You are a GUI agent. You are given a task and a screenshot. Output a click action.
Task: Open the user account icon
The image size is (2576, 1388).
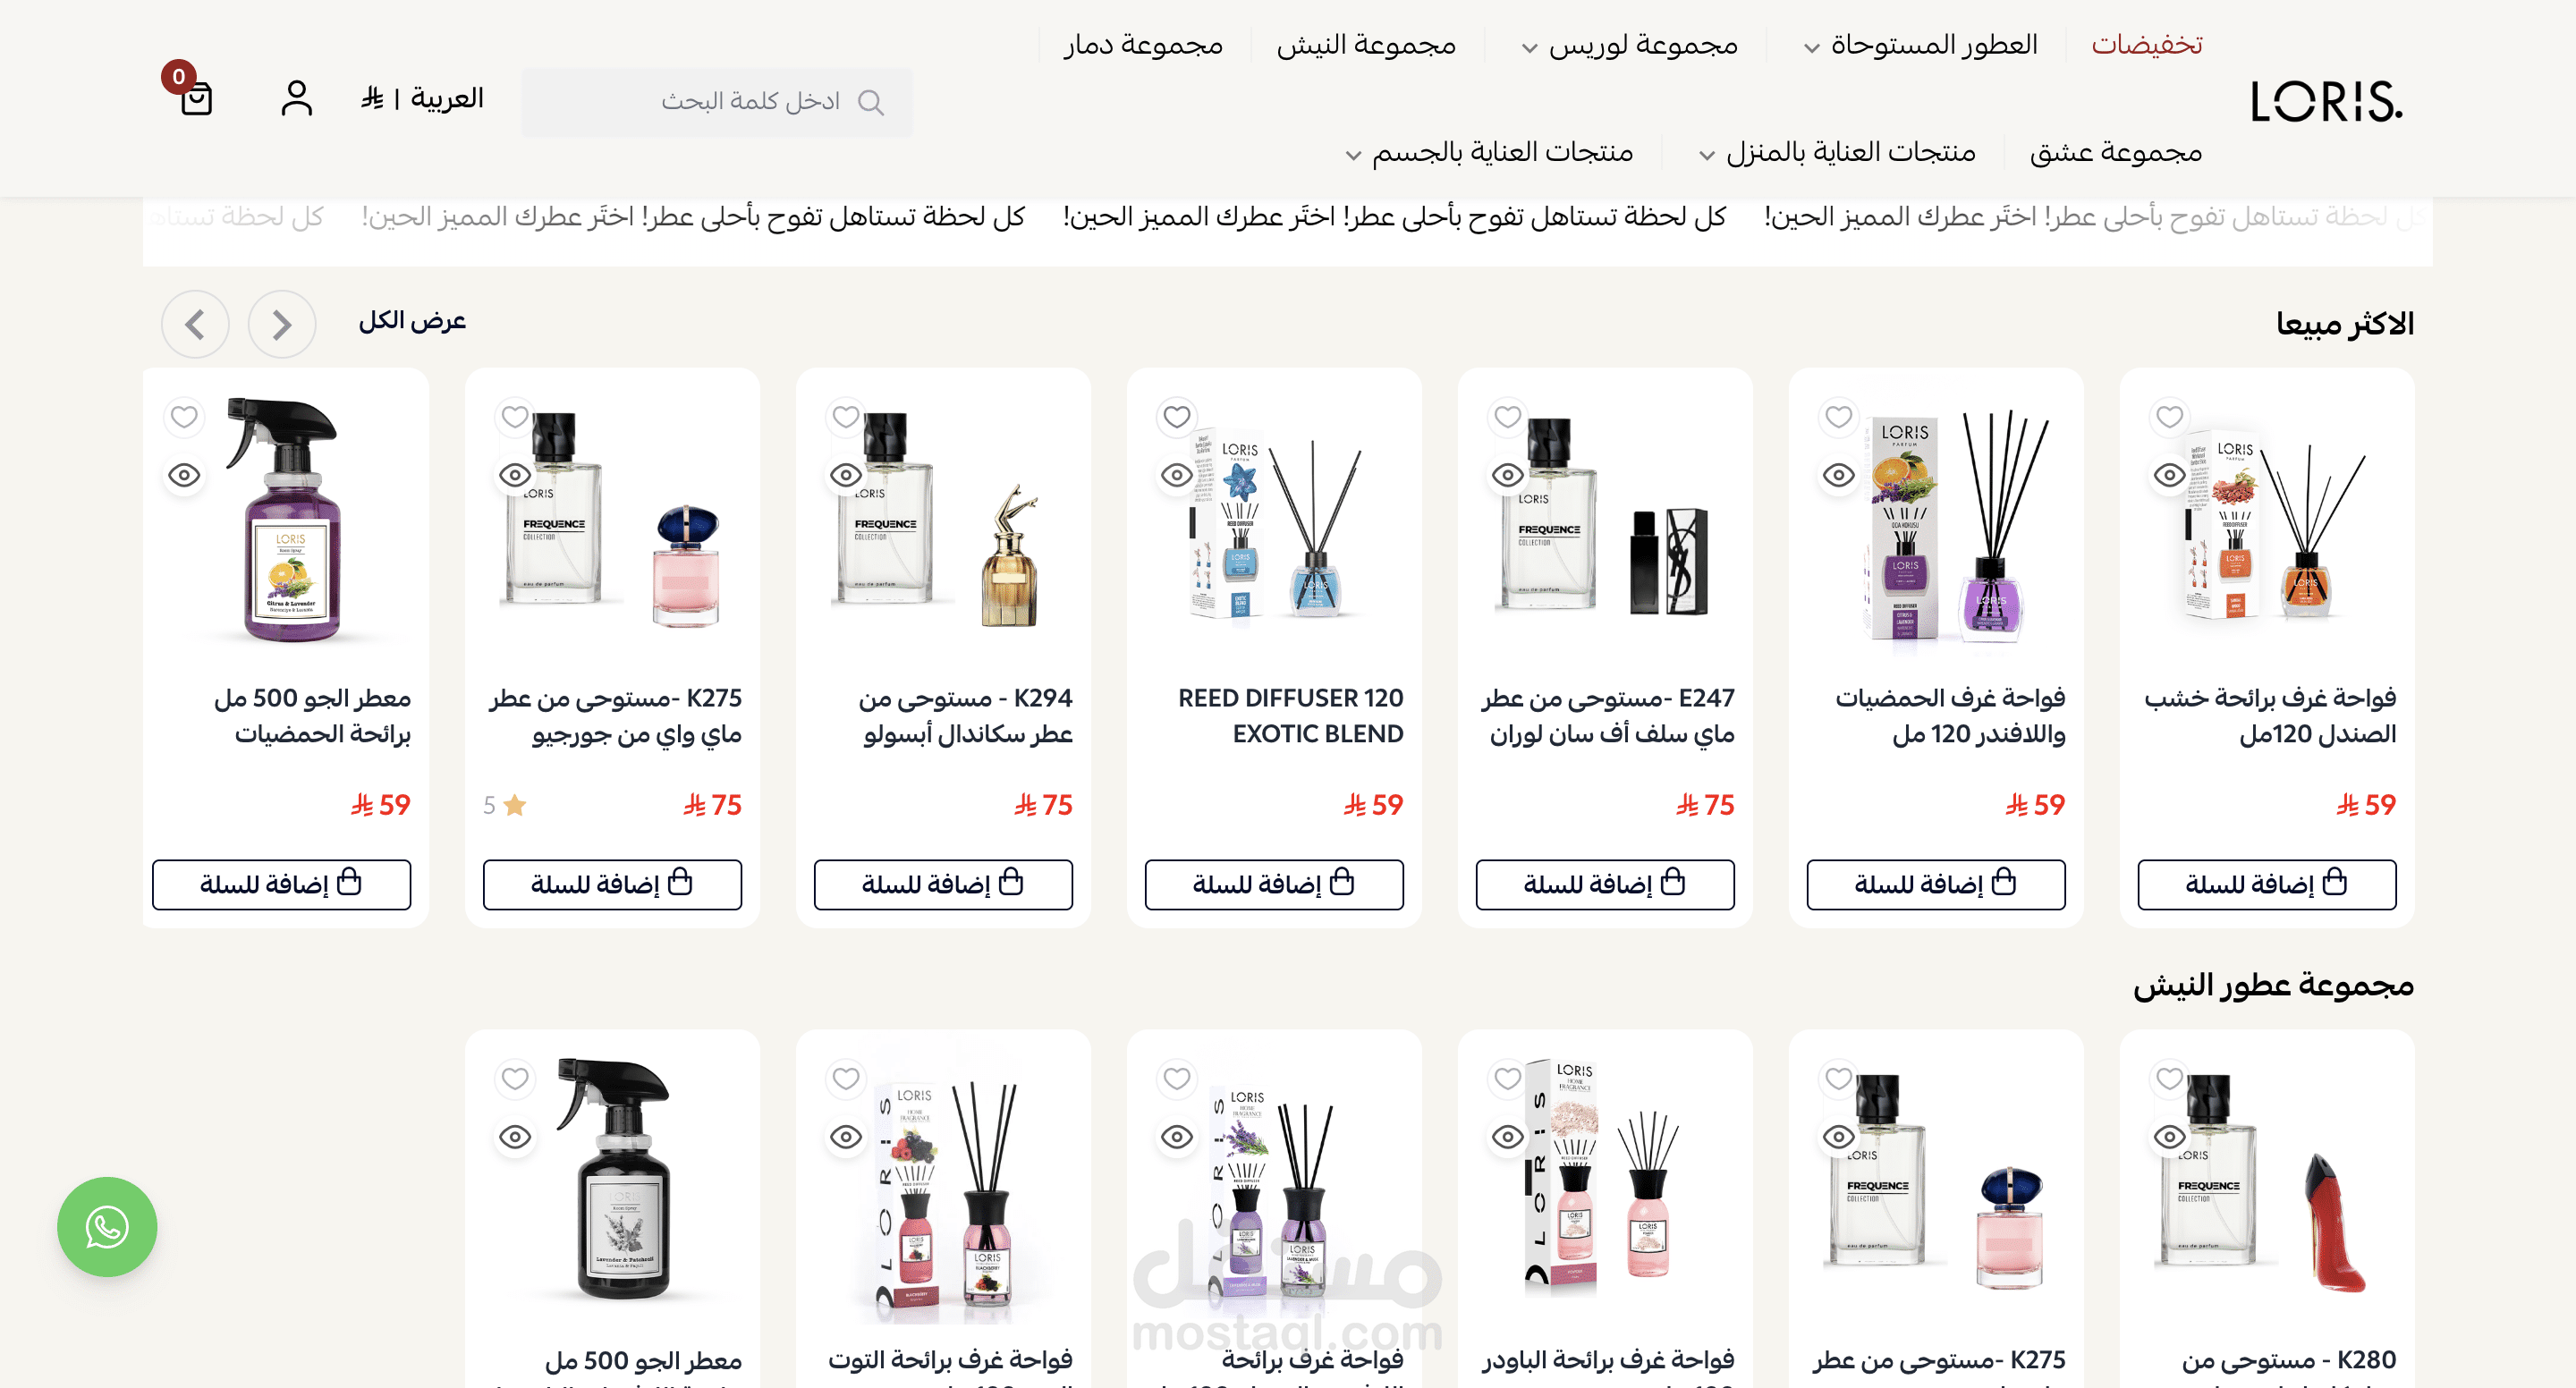[297, 98]
